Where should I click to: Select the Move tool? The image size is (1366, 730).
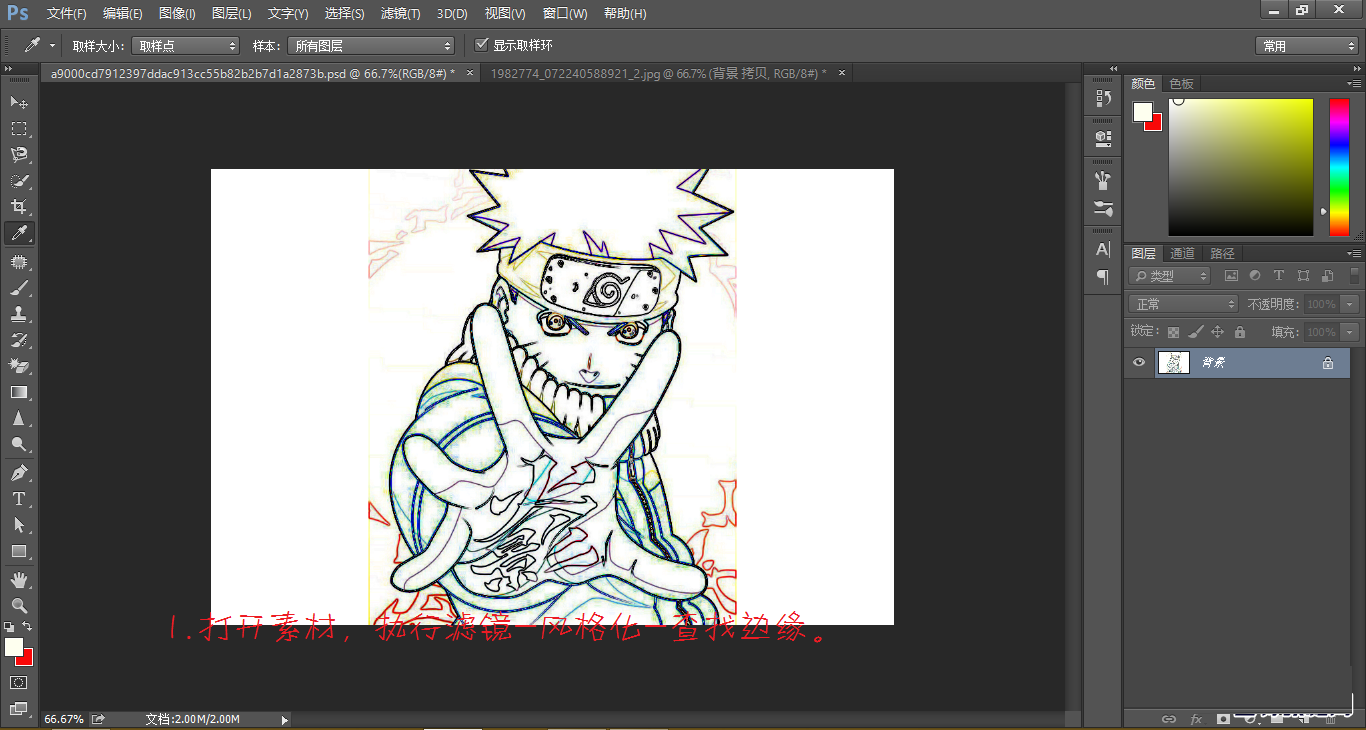[19, 102]
